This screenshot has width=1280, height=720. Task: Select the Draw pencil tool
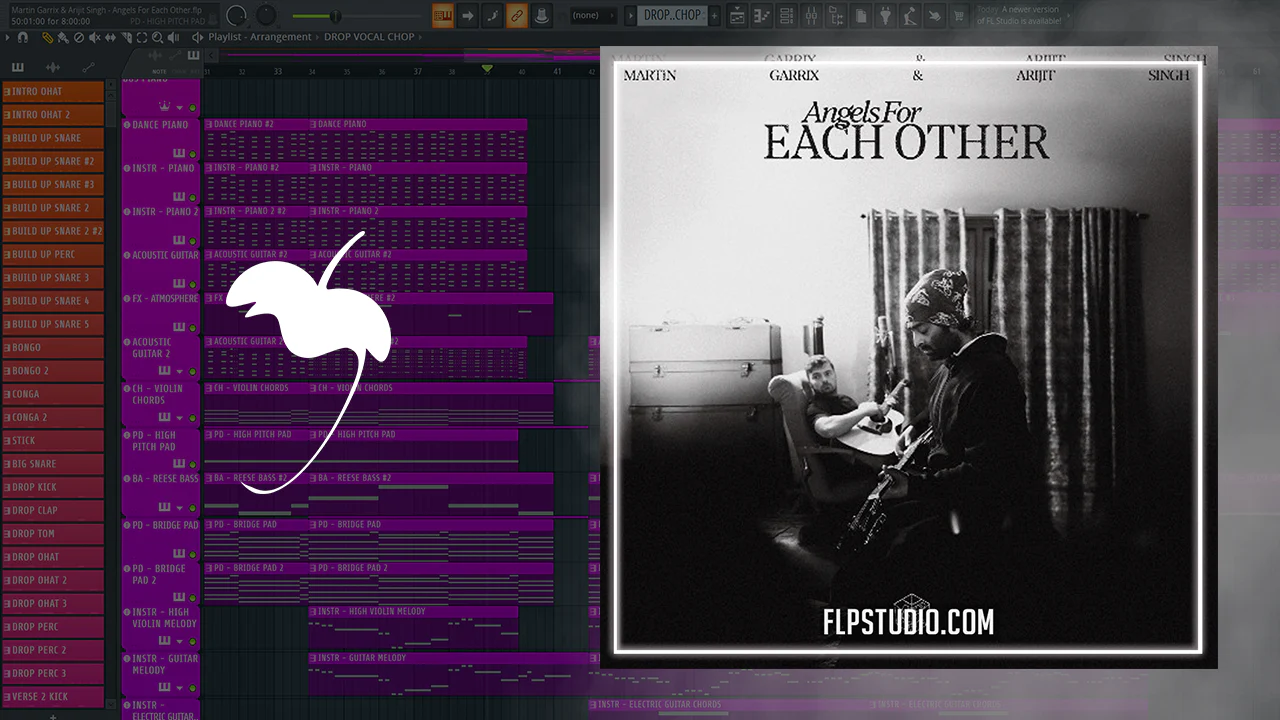click(x=48, y=37)
